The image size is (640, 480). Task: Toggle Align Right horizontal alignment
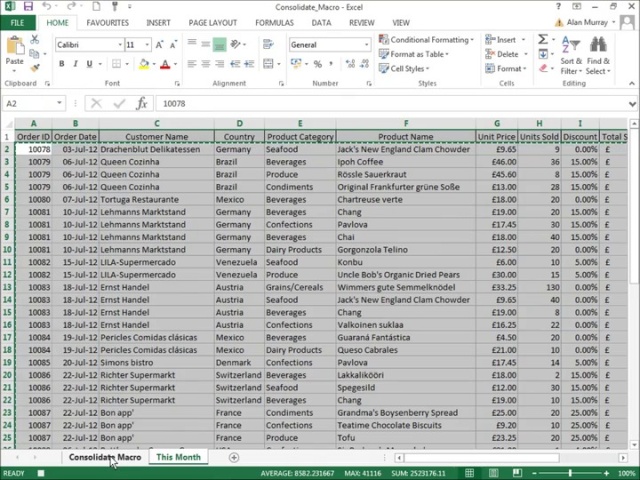click(x=219, y=64)
